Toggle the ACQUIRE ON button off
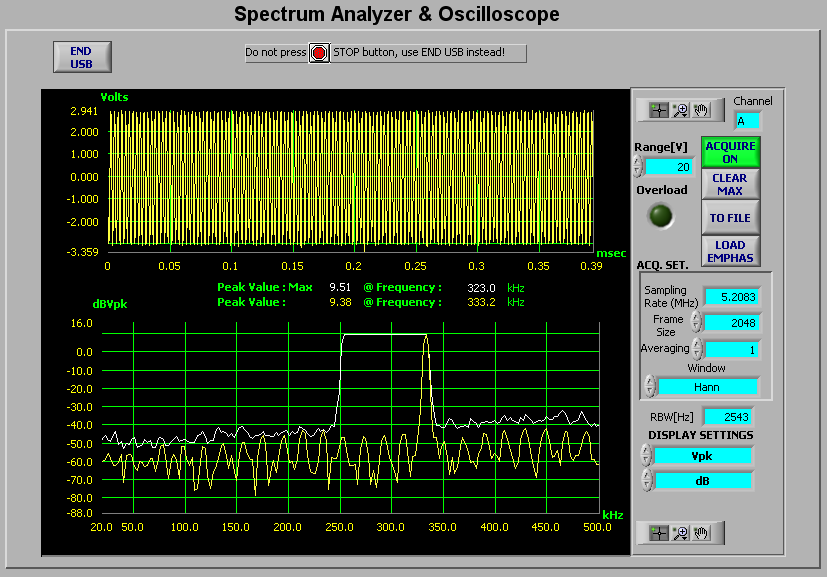 tap(730, 151)
